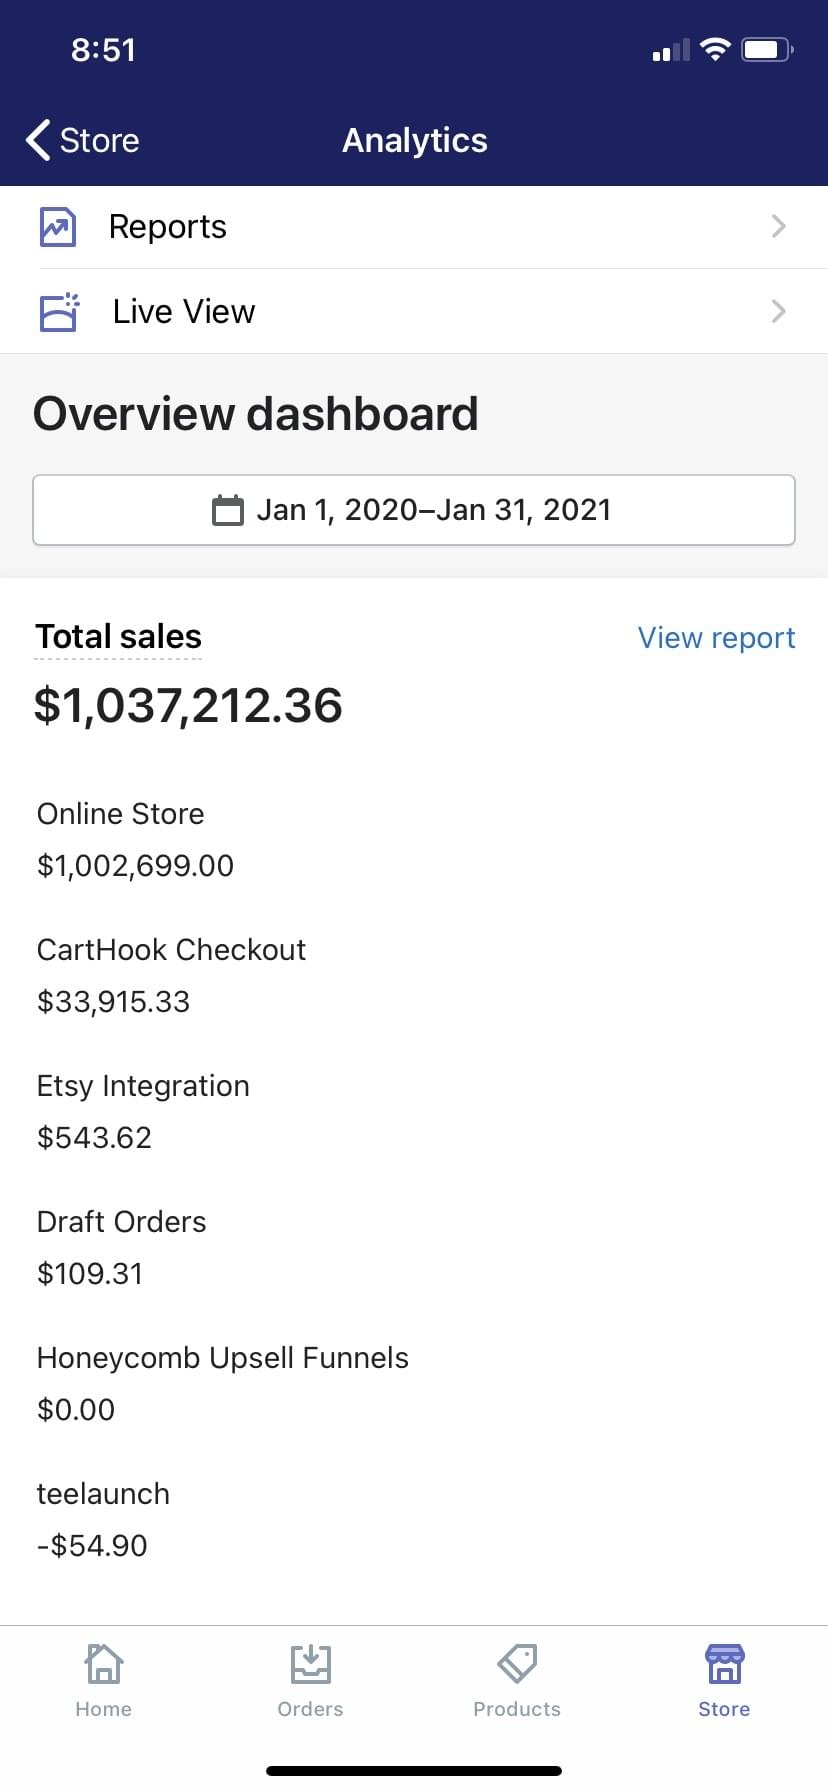Screen dimensions: 828x1792
Task: Tap the Etsy Integration sales entry
Action: point(143,1112)
